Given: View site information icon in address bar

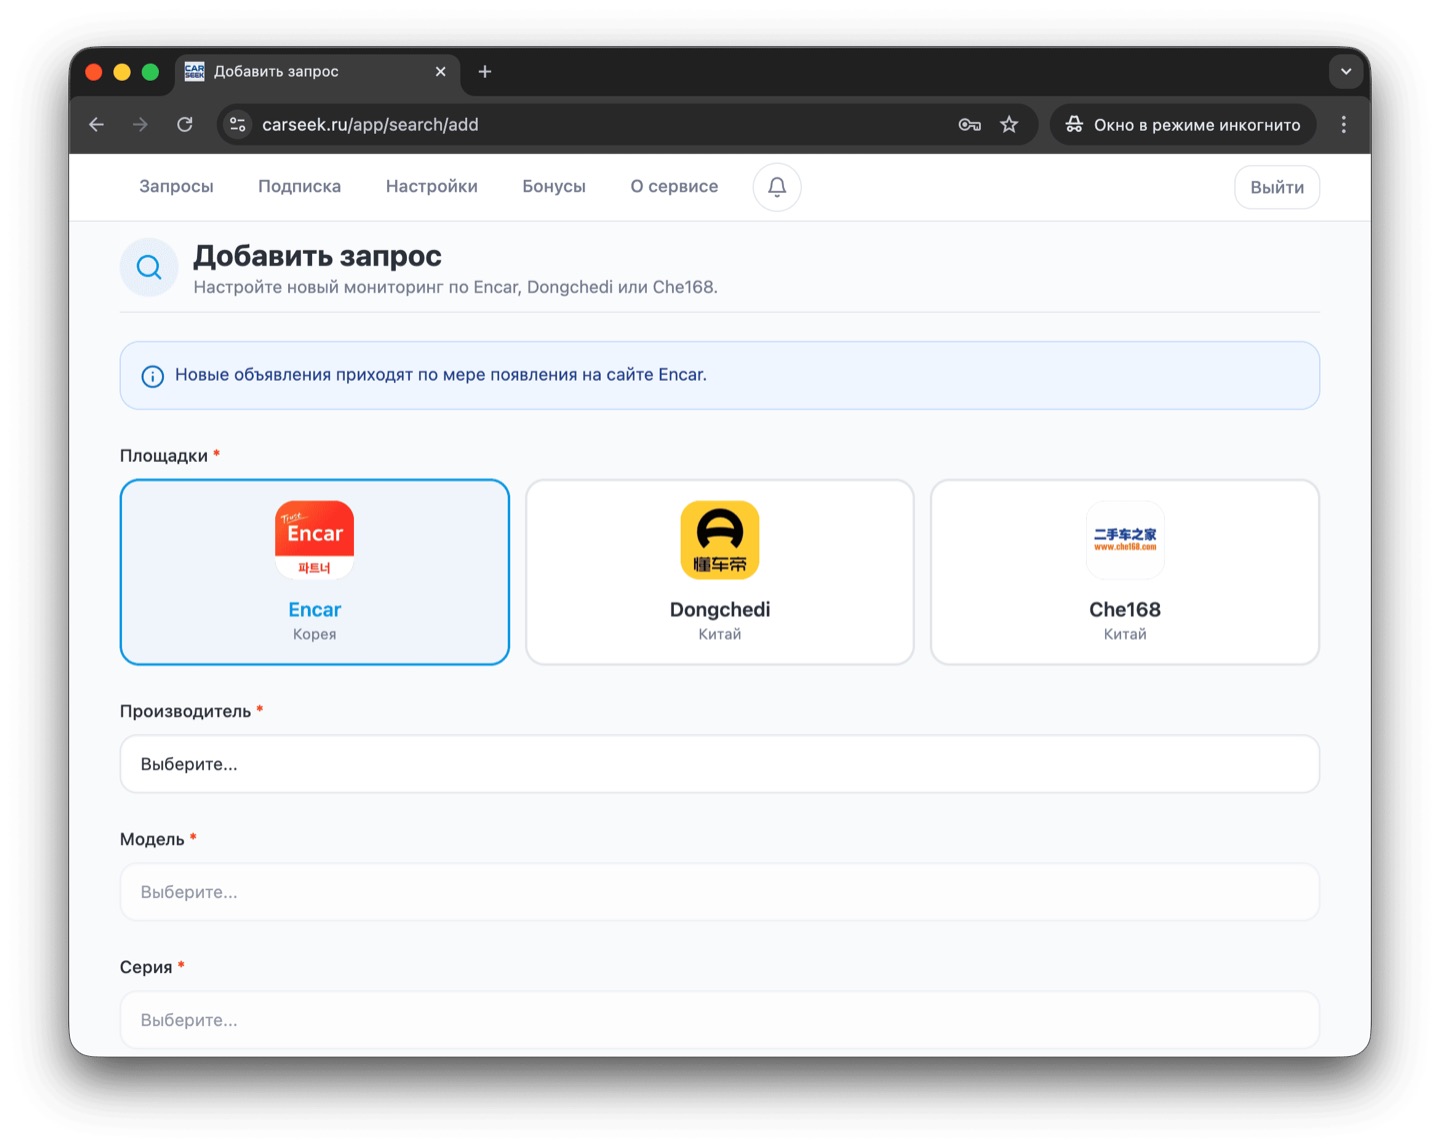Looking at the screenshot, I should pos(238,125).
